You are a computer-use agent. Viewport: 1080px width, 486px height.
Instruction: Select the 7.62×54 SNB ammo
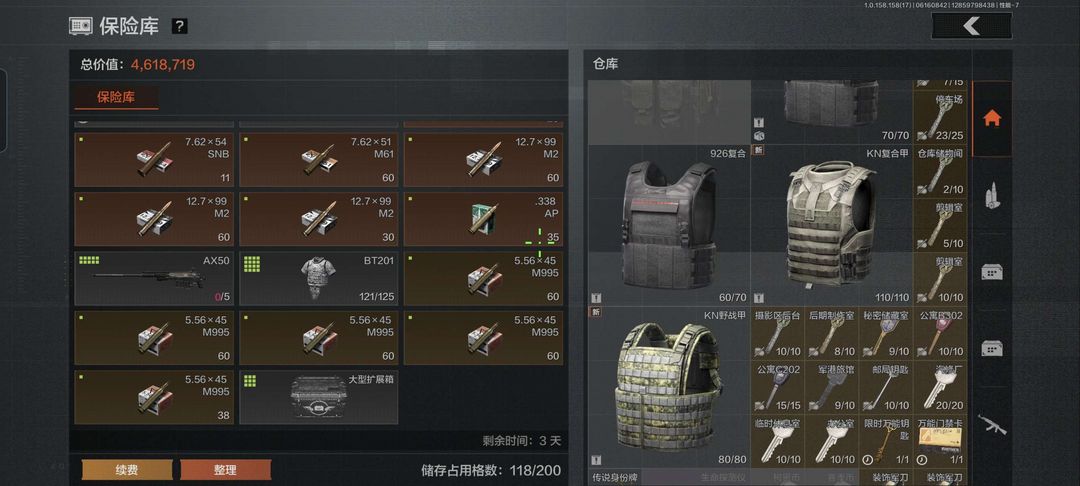pyautogui.click(x=154, y=160)
